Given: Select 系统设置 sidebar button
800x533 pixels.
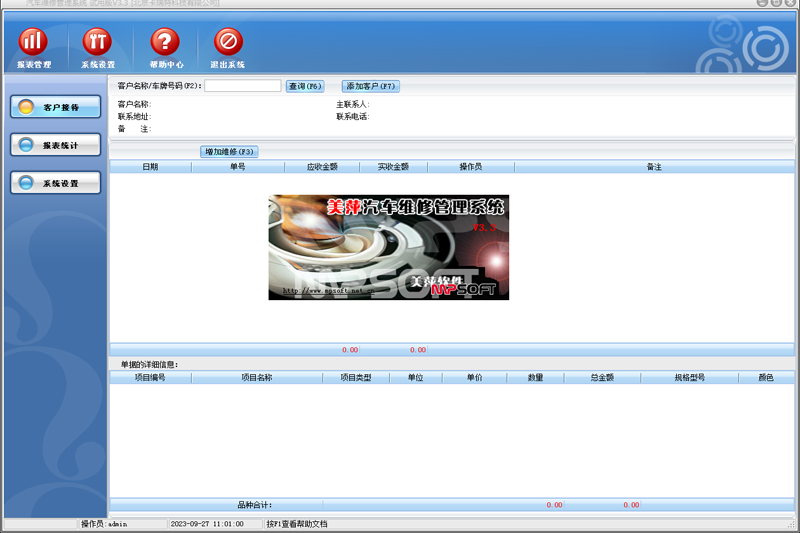Looking at the screenshot, I should tap(56, 183).
